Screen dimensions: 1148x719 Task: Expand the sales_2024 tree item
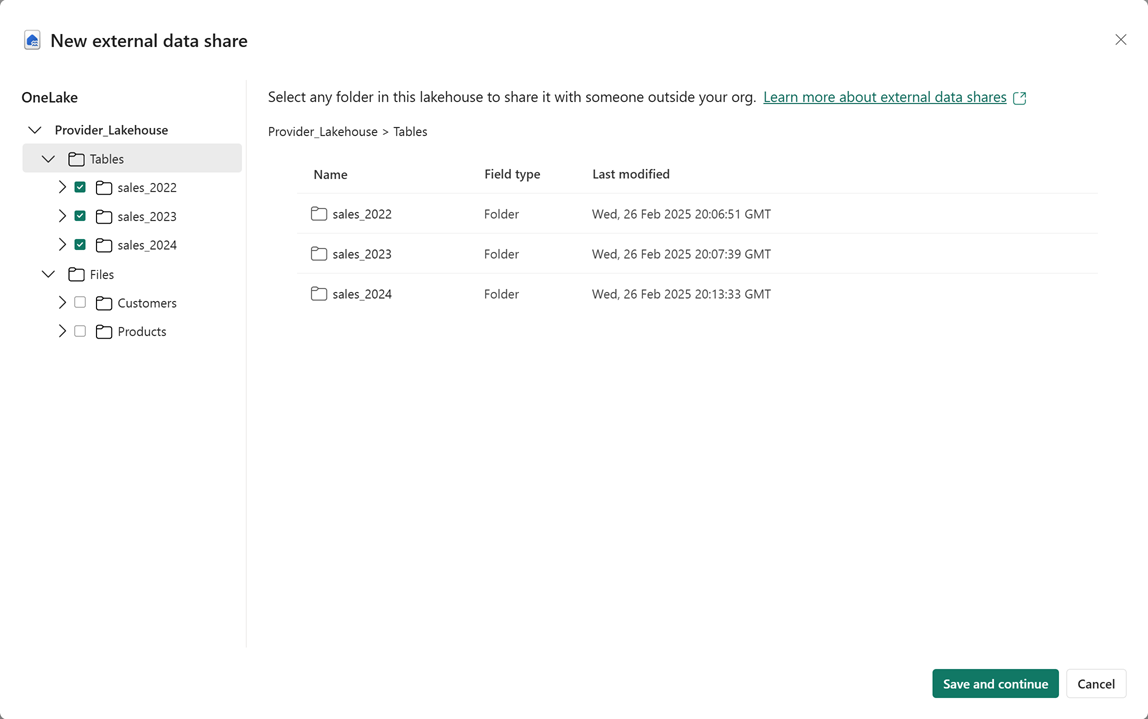62,244
